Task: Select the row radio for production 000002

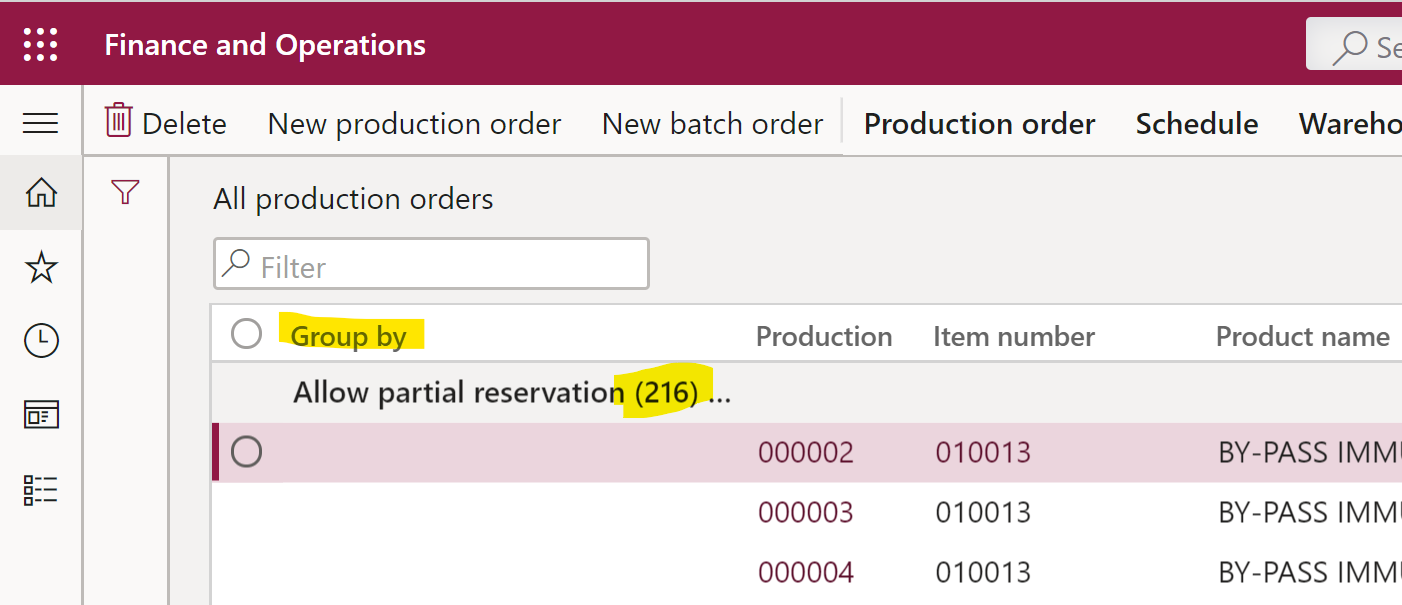Action: tap(246, 452)
